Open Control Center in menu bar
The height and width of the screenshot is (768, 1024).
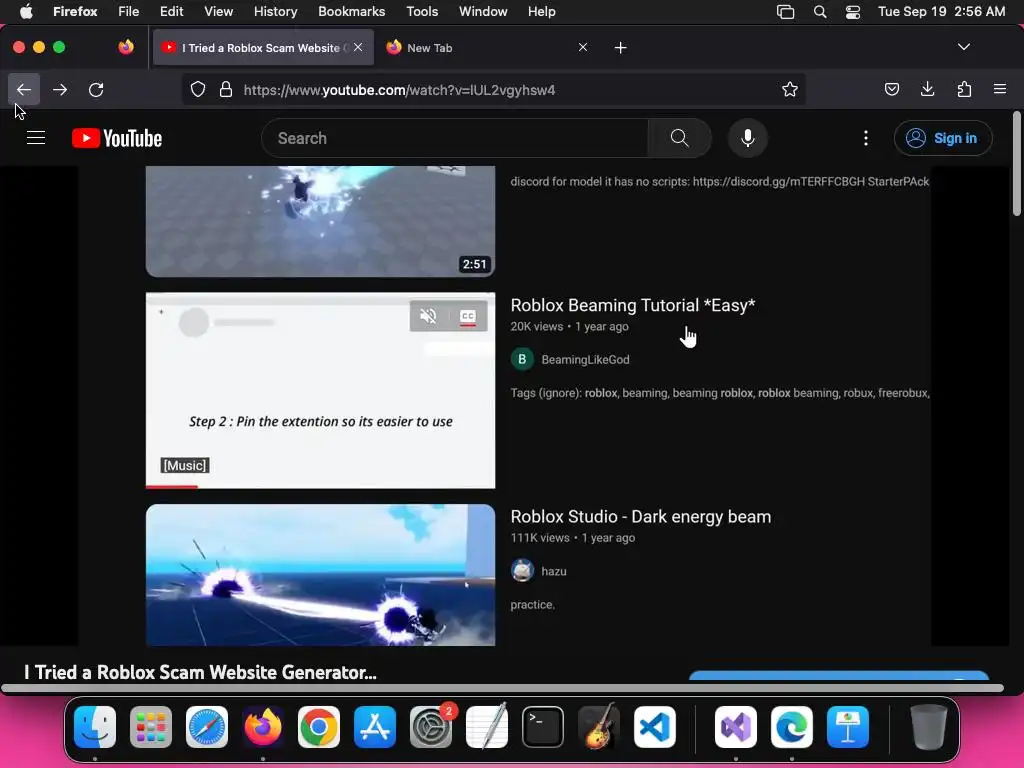click(x=853, y=11)
